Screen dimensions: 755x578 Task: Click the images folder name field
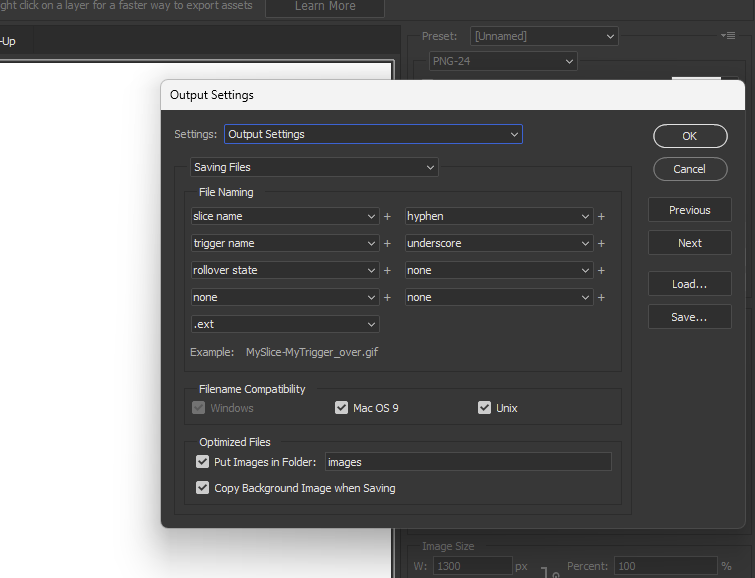(x=467, y=462)
